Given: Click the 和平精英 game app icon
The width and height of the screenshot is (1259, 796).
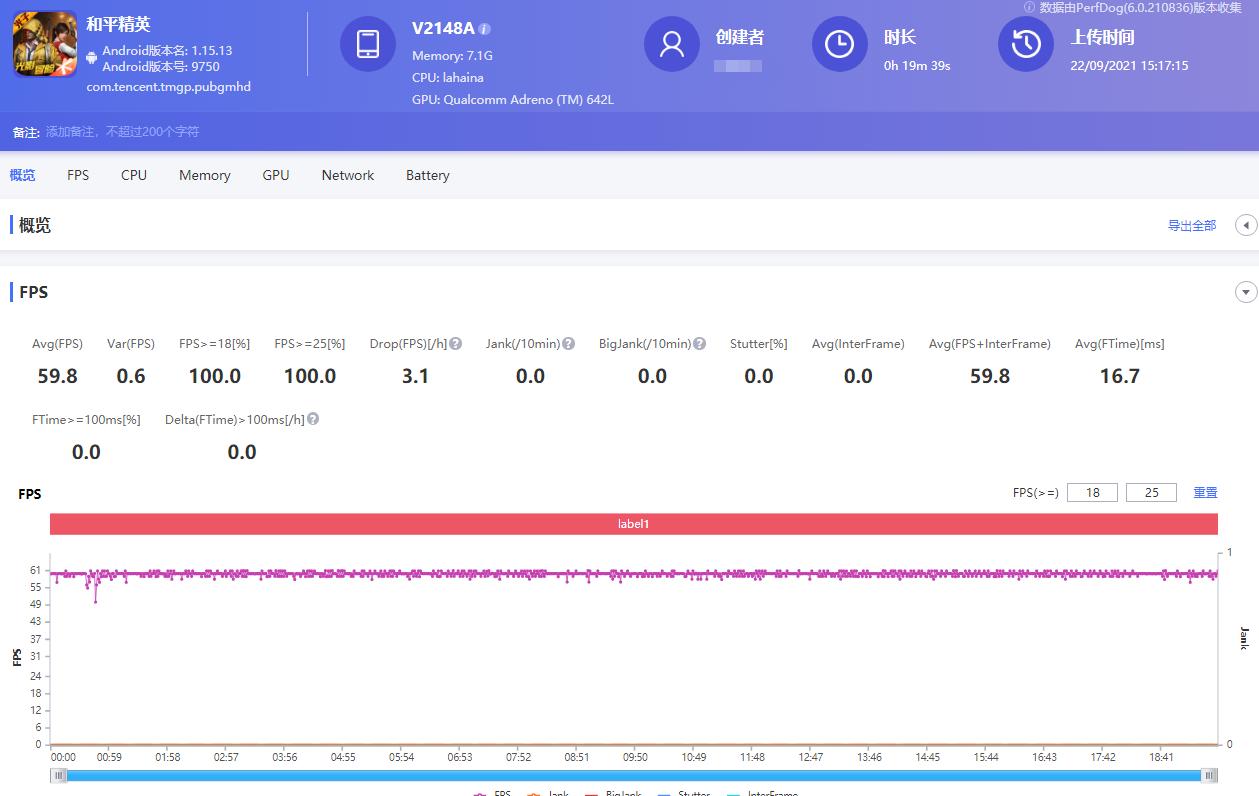Looking at the screenshot, I should click(45, 44).
